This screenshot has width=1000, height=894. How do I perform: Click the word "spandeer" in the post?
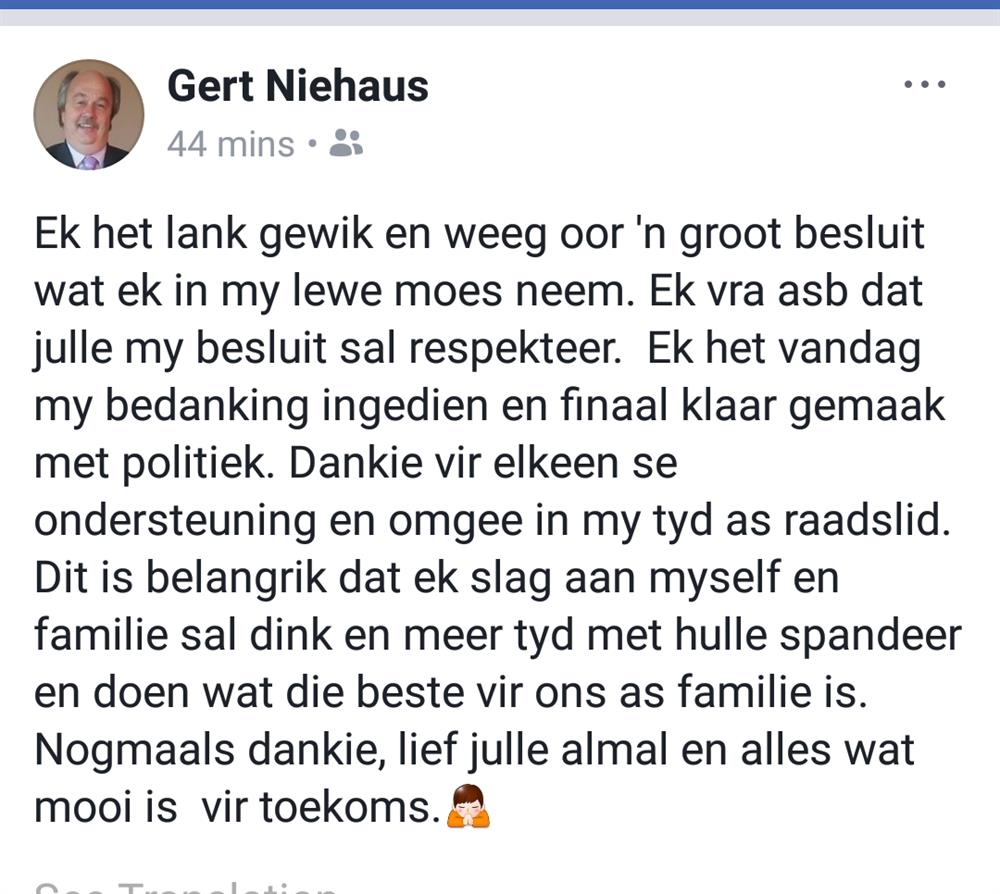pyautogui.click(x=870, y=636)
